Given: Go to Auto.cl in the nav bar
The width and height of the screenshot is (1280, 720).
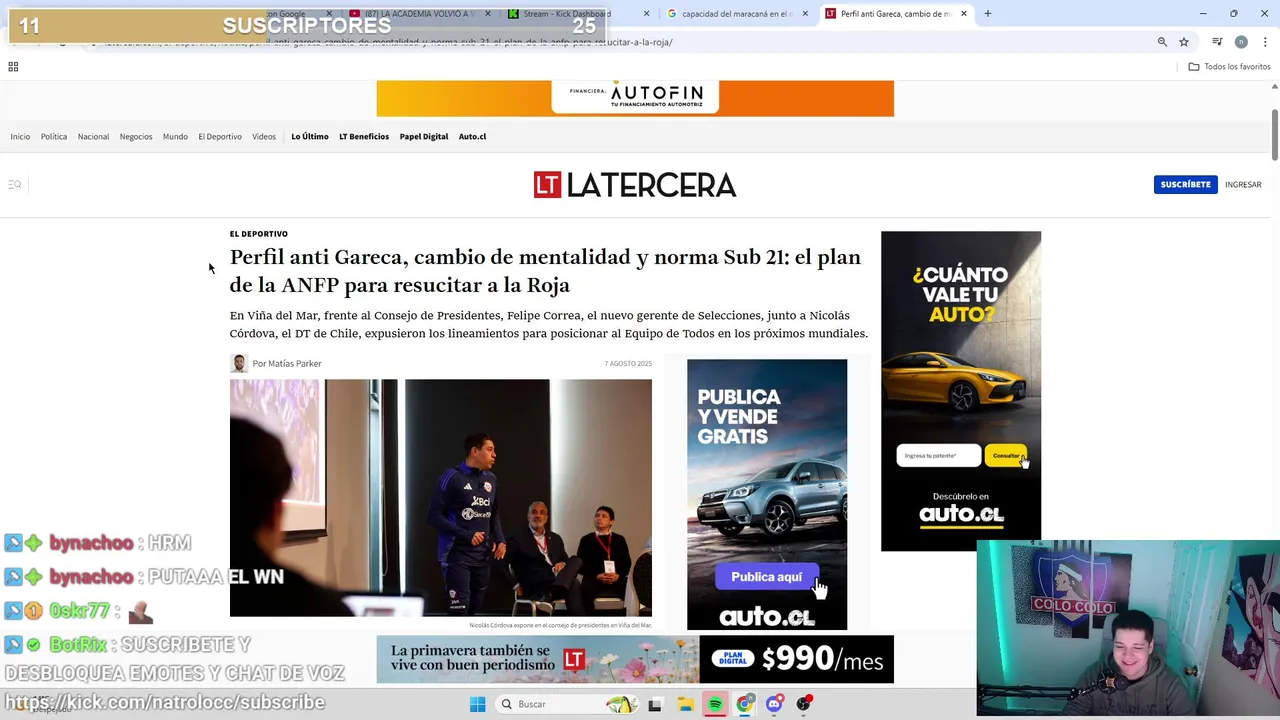Looking at the screenshot, I should pos(472,137).
